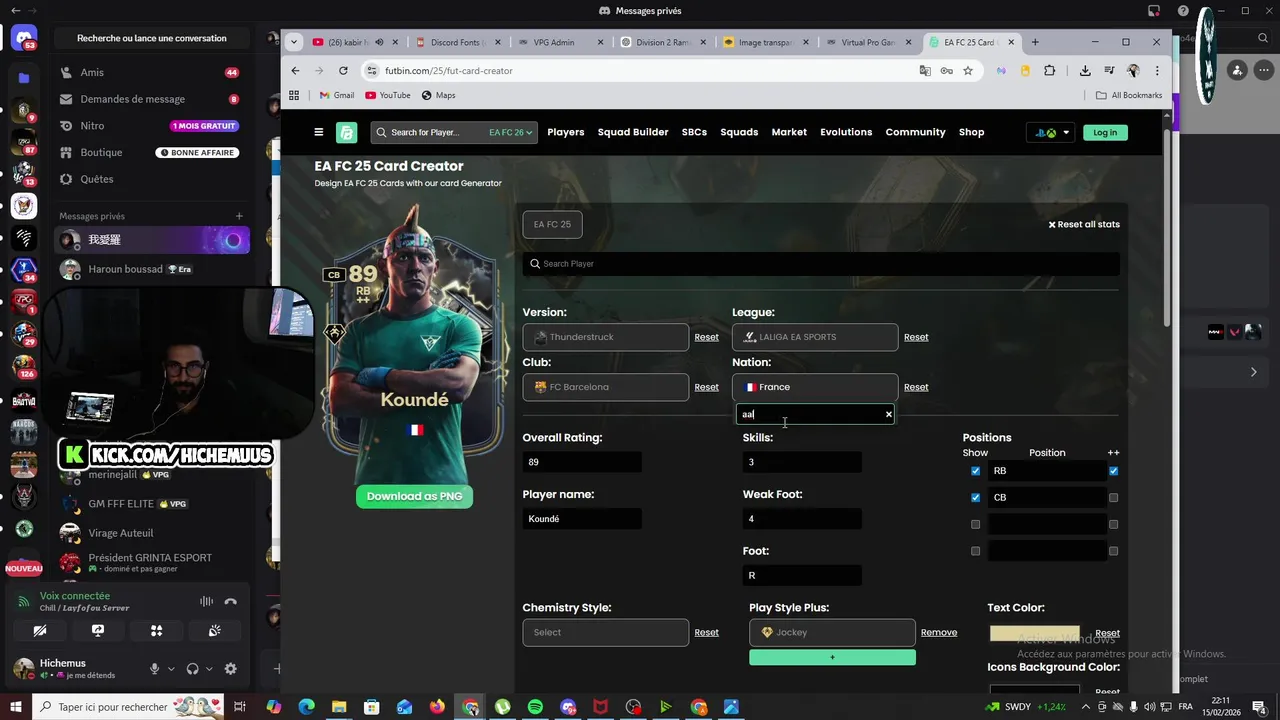
Task: Reset the Version field
Action: (706, 337)
